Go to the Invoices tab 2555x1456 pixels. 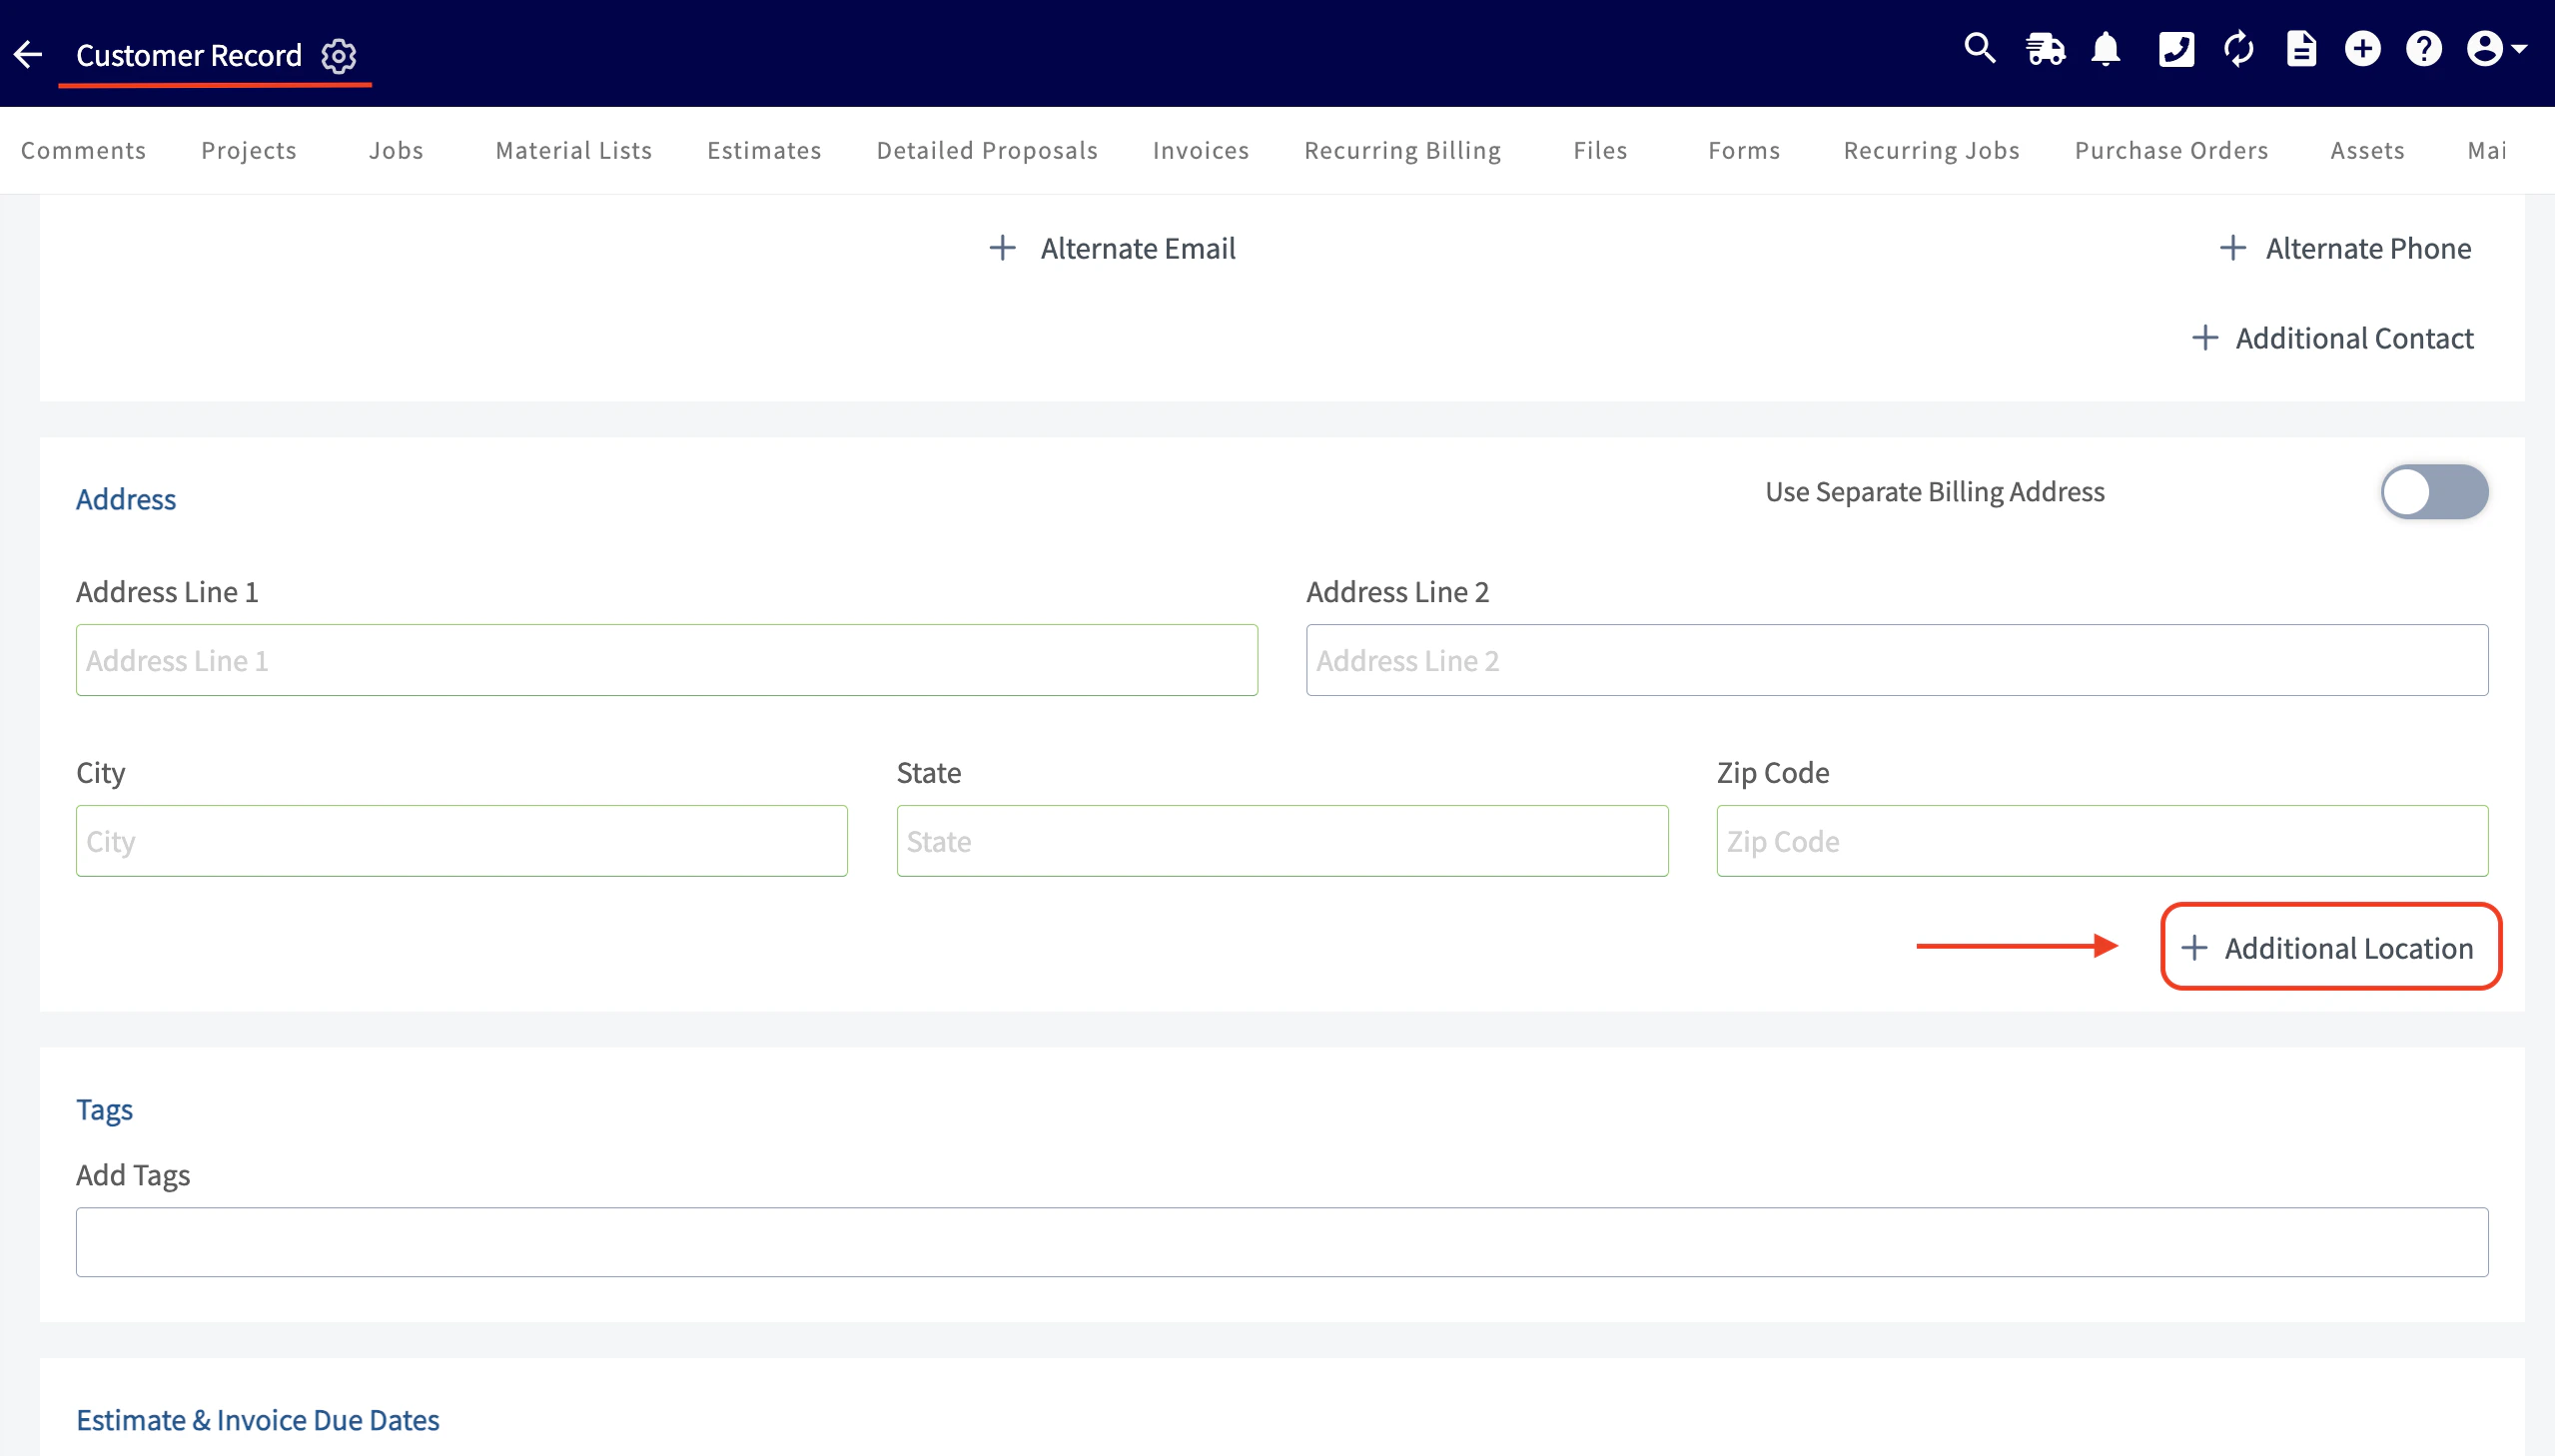point(1201,150)
